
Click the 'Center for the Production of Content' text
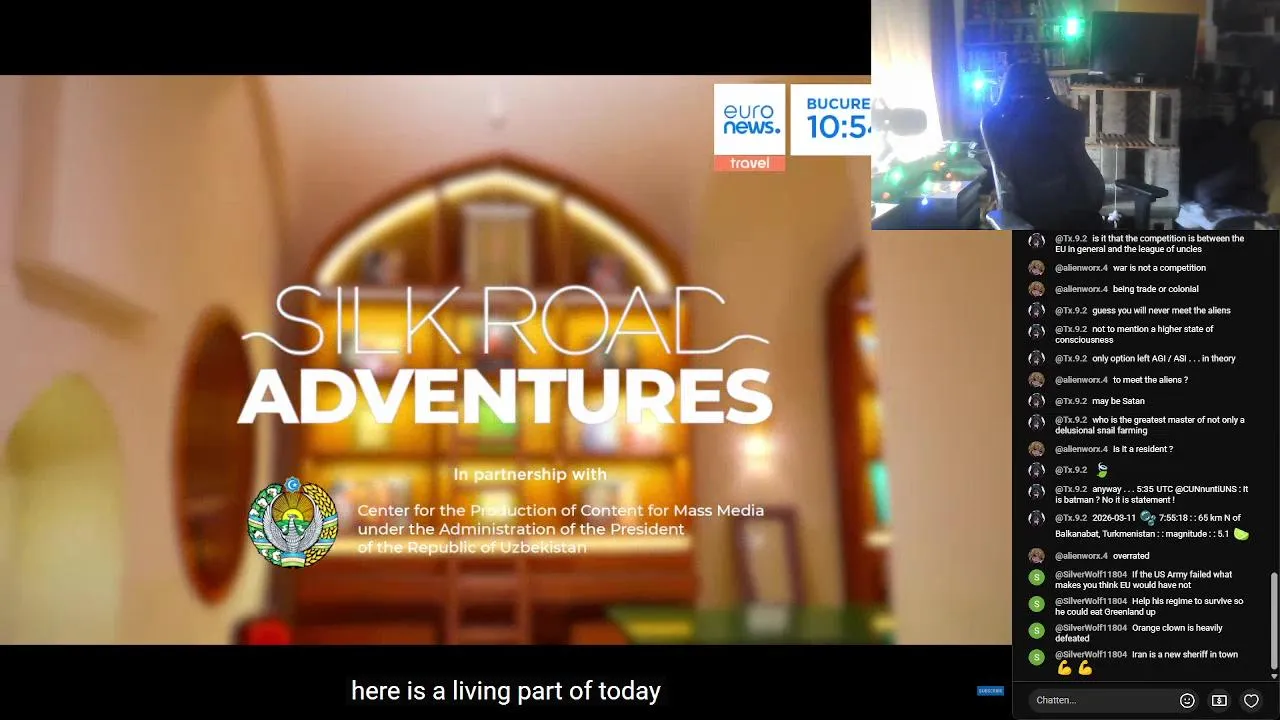pos(561,529)
